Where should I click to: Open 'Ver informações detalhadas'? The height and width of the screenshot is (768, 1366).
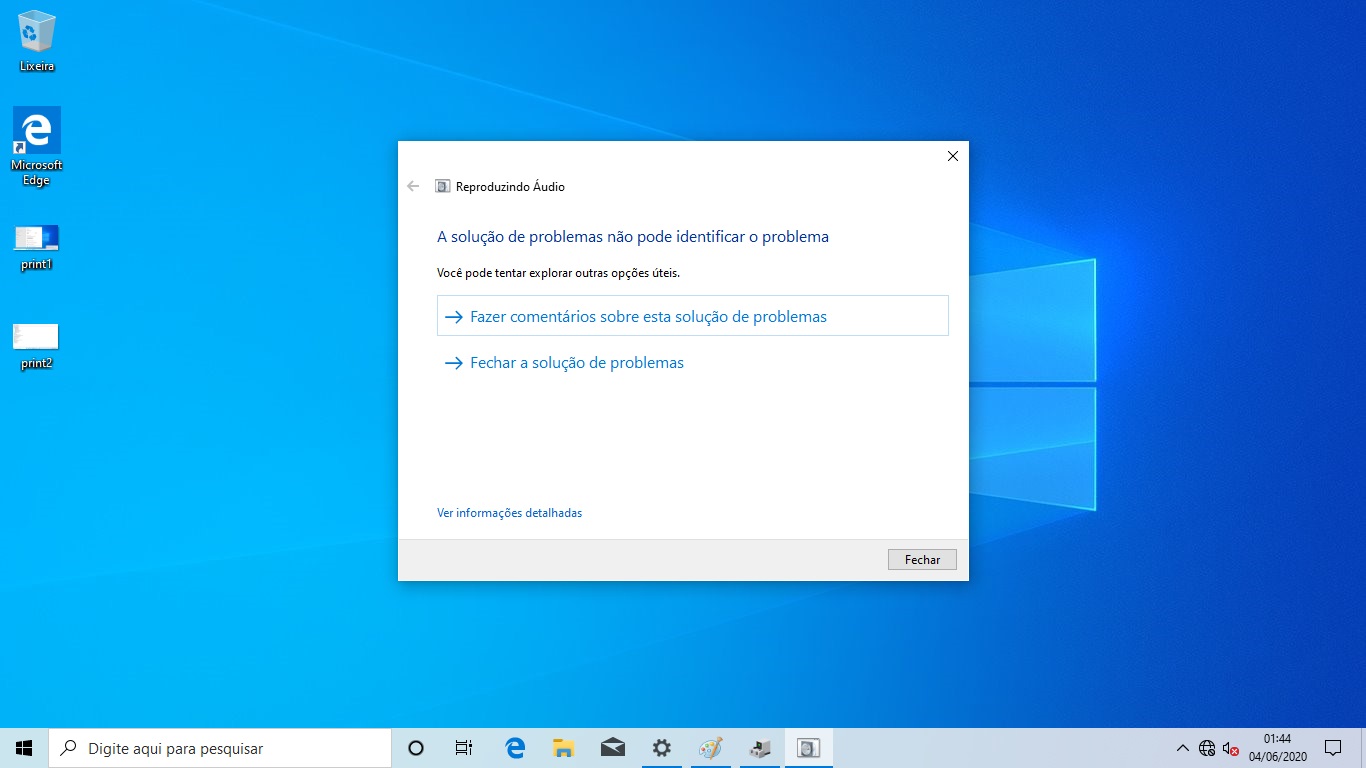[508, 512]
